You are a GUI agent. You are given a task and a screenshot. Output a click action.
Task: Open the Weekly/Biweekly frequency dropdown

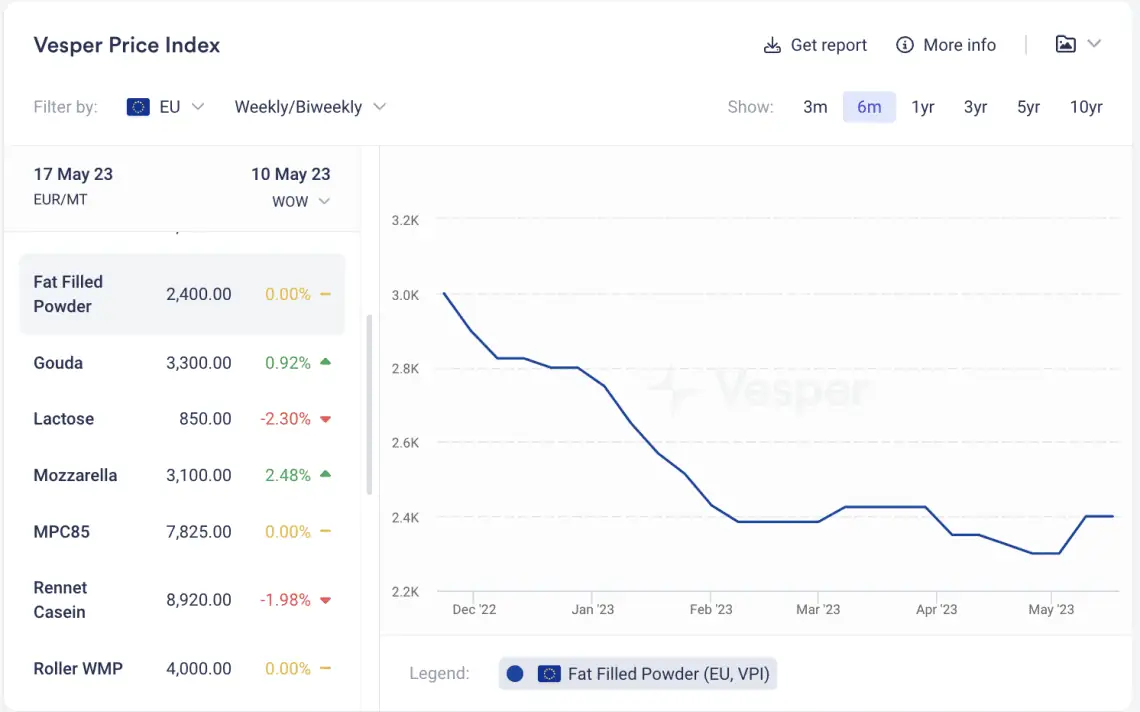coord(310,107)
